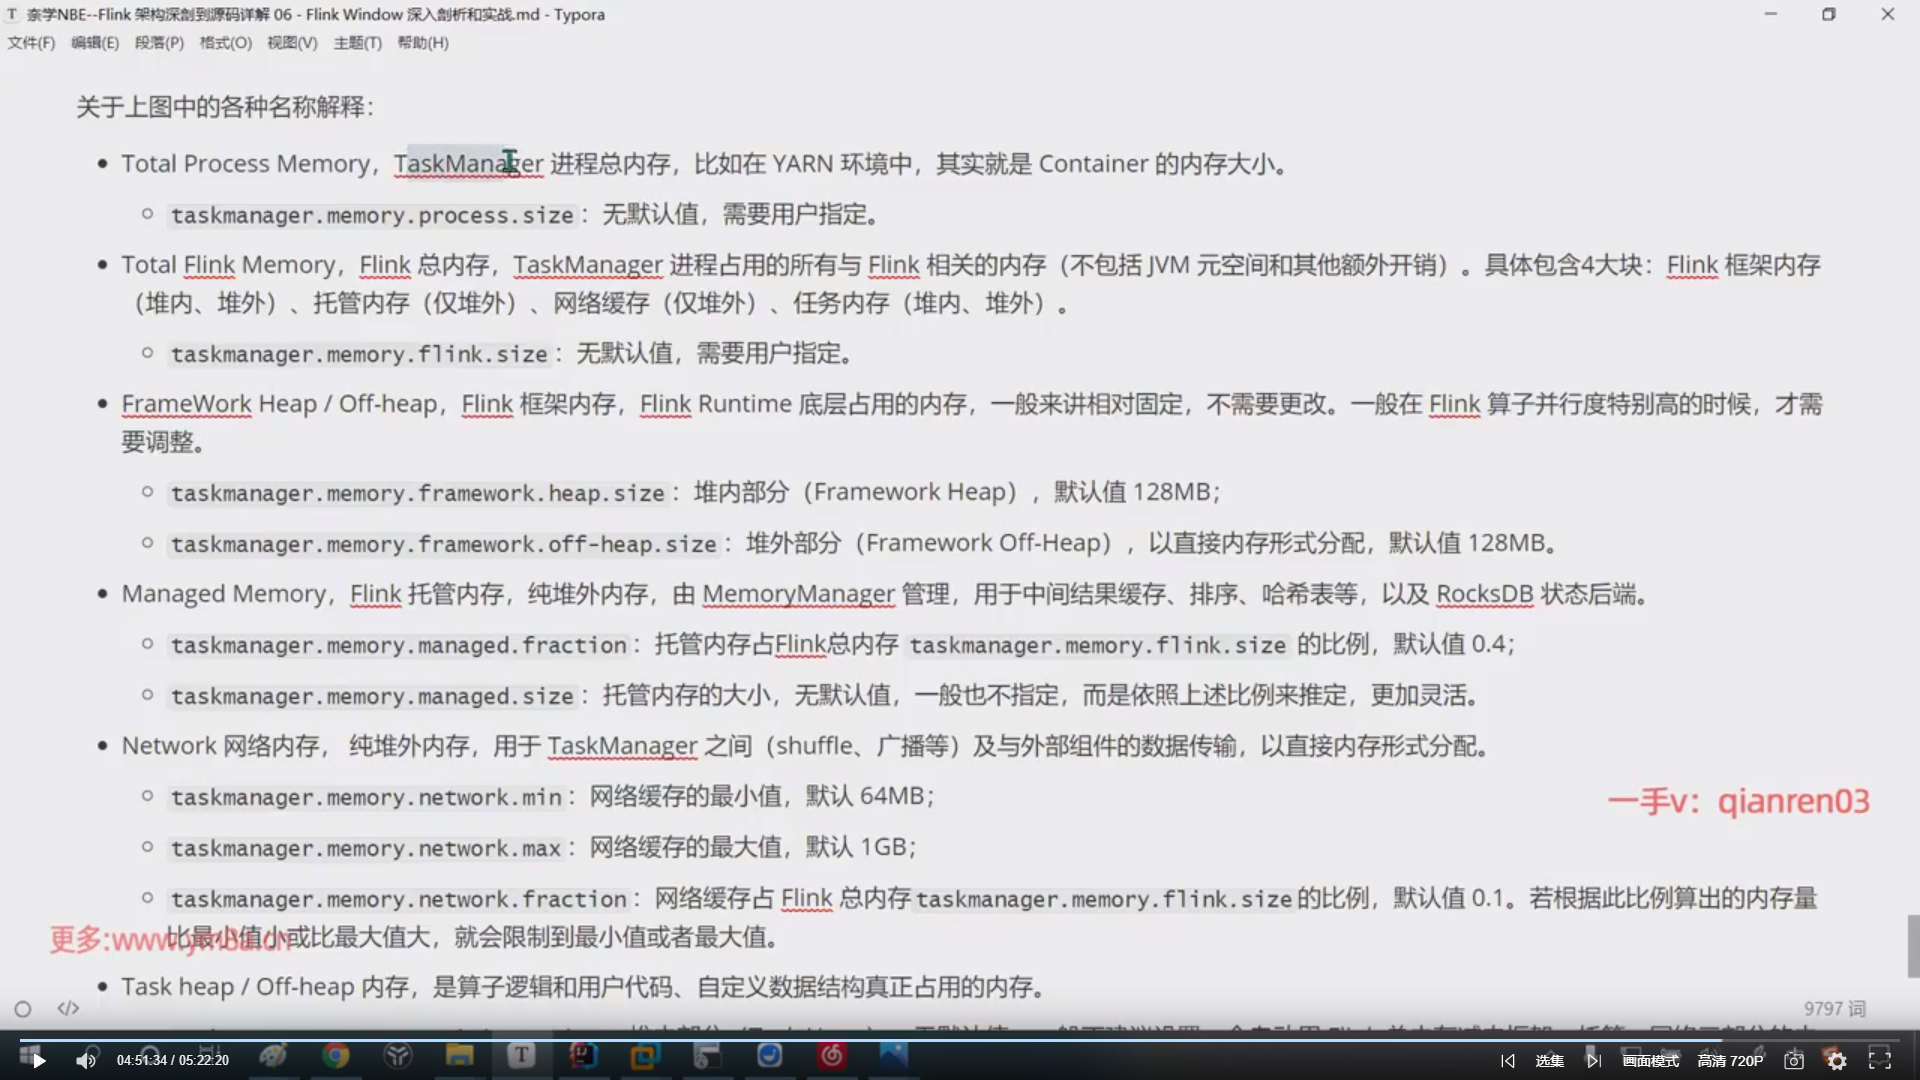Change quality from 高清 720P
This screenshot has height=1080, width=1920.
coord(1730,1061)
